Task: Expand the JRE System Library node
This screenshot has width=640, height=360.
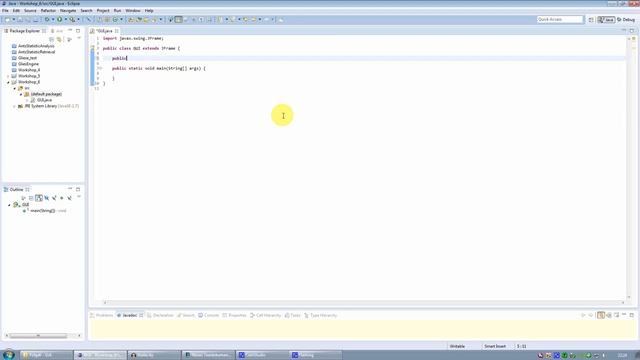Action: [x=15, y=106]
